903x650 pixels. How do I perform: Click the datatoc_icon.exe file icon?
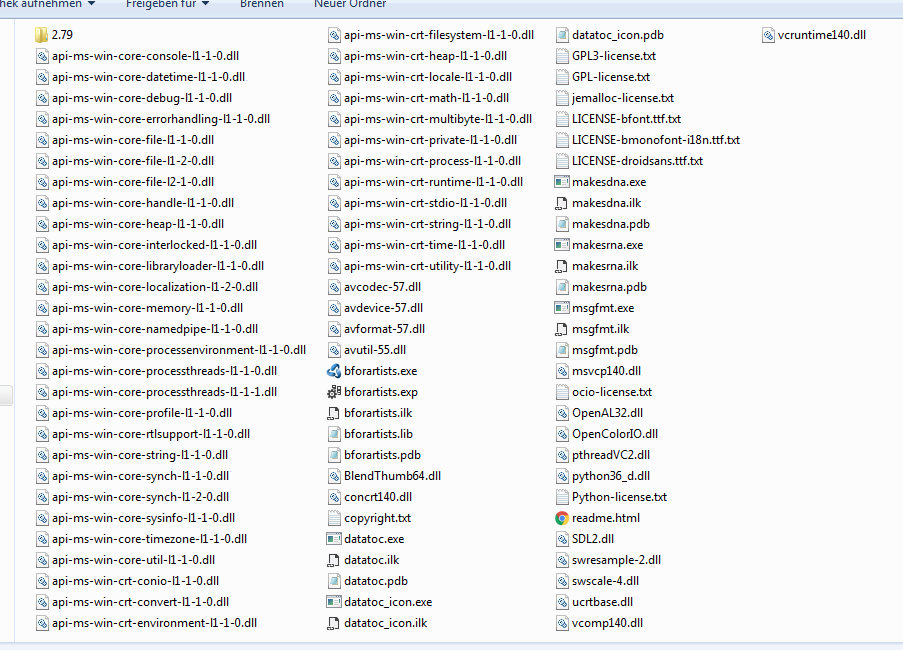[335, 602]
